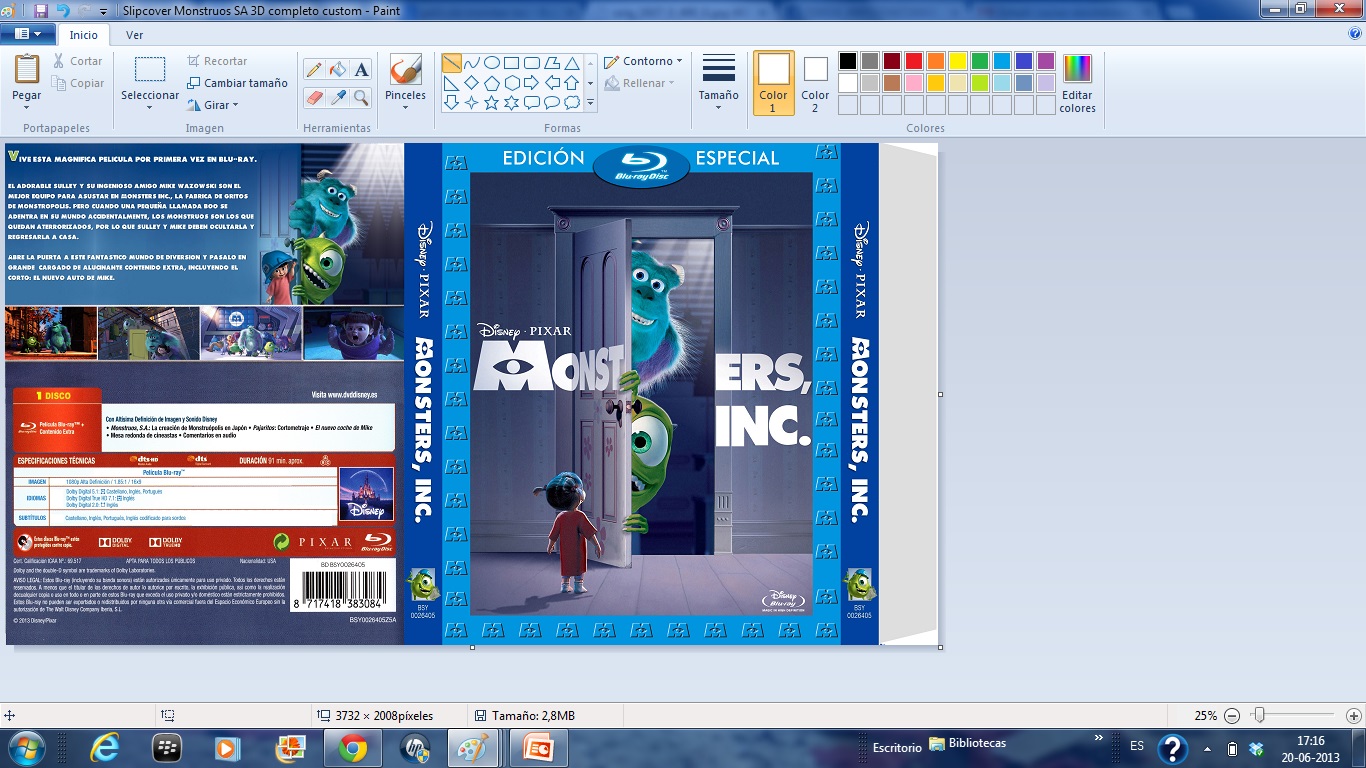Image resolution: width=1366 pixels, height=768 pixels.
Task: Click the Windows Start button
Action: point(27,748)
